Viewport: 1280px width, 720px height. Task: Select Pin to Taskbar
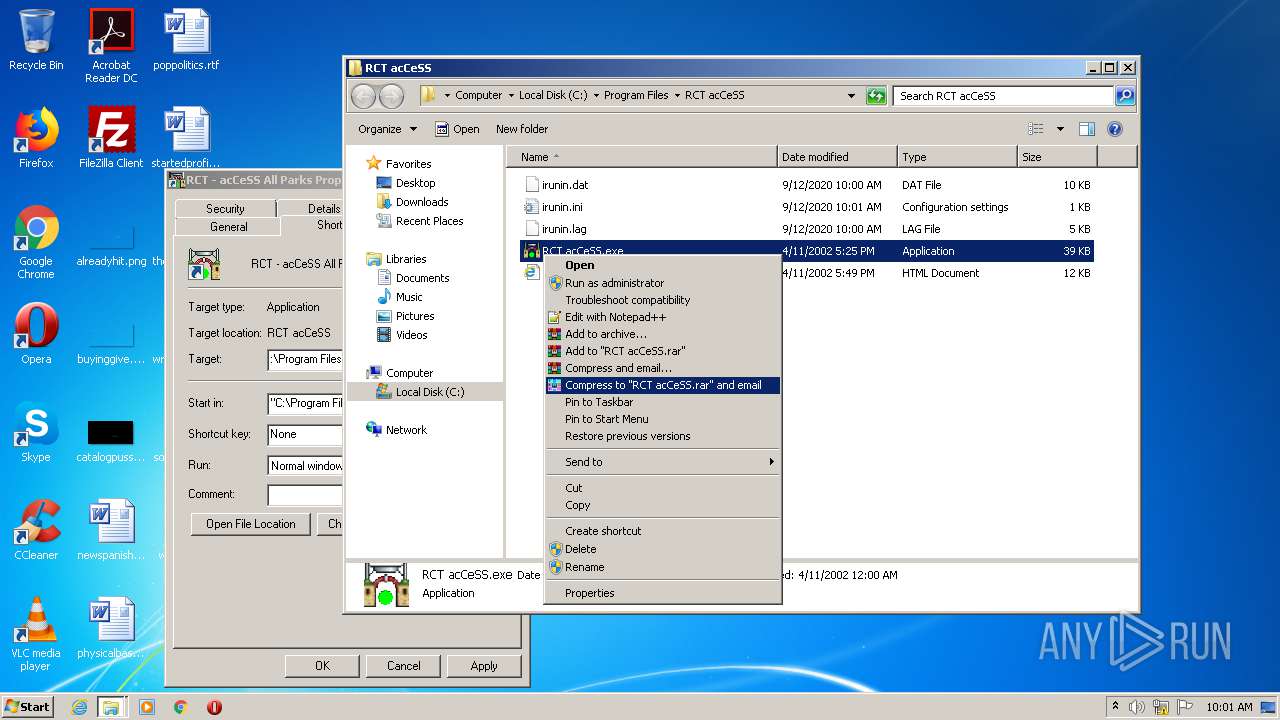(662, 402)
